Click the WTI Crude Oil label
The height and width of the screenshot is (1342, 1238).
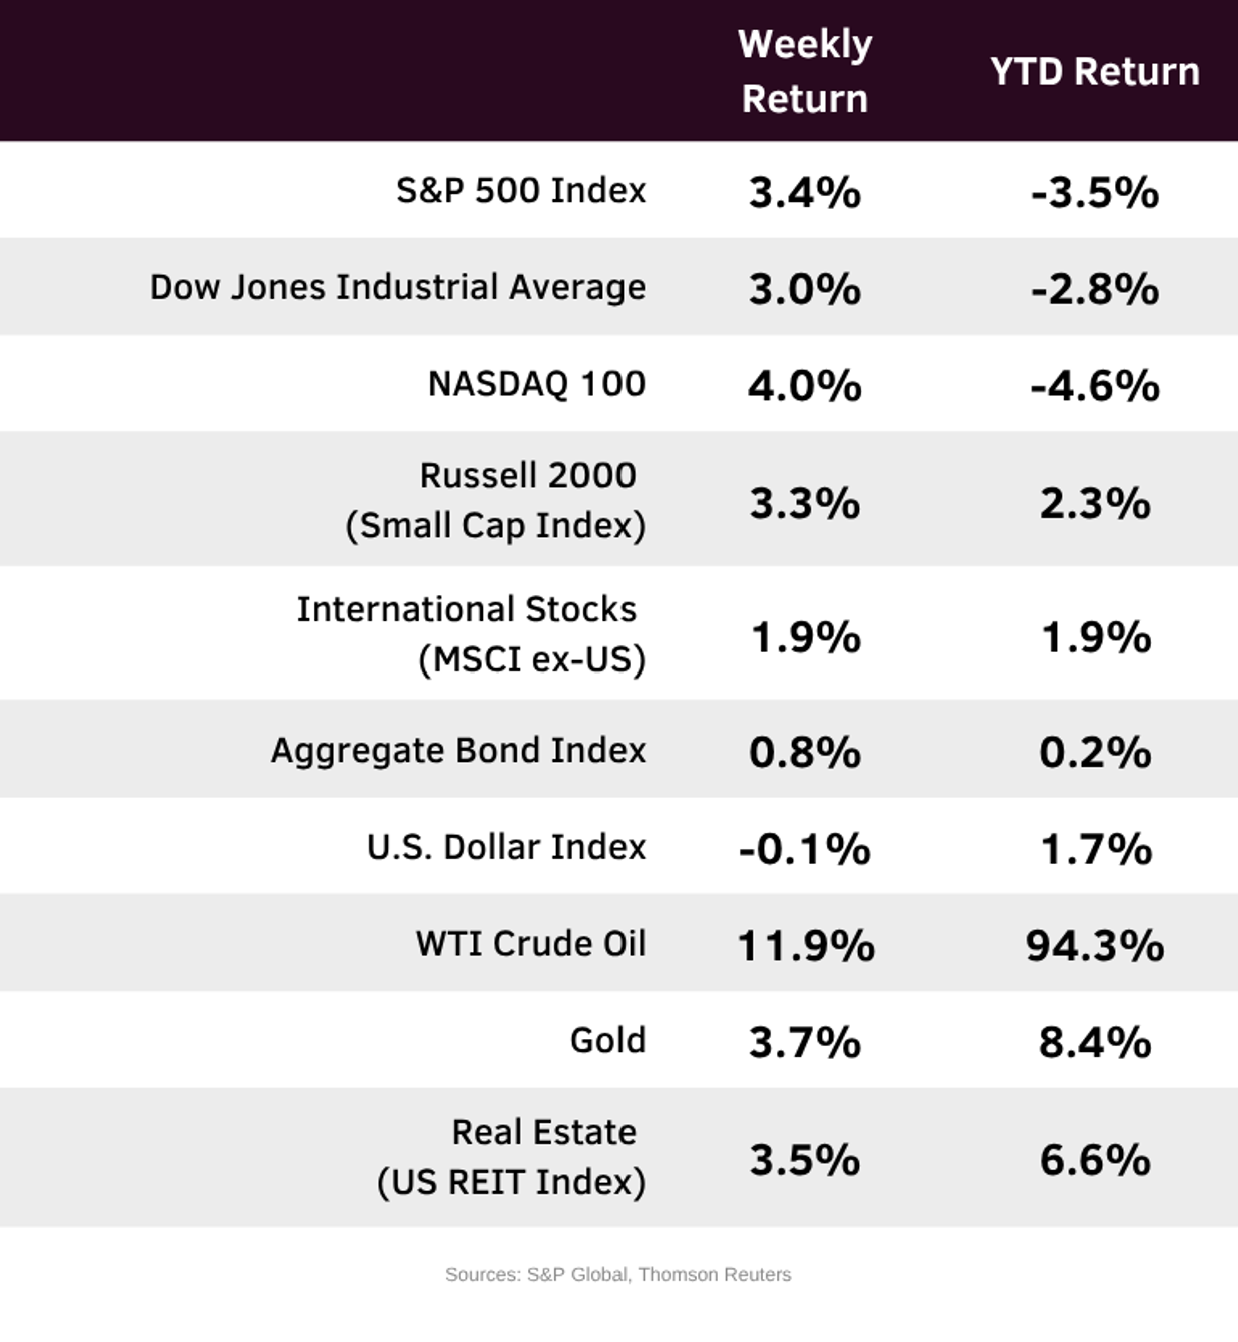(531, 943)
